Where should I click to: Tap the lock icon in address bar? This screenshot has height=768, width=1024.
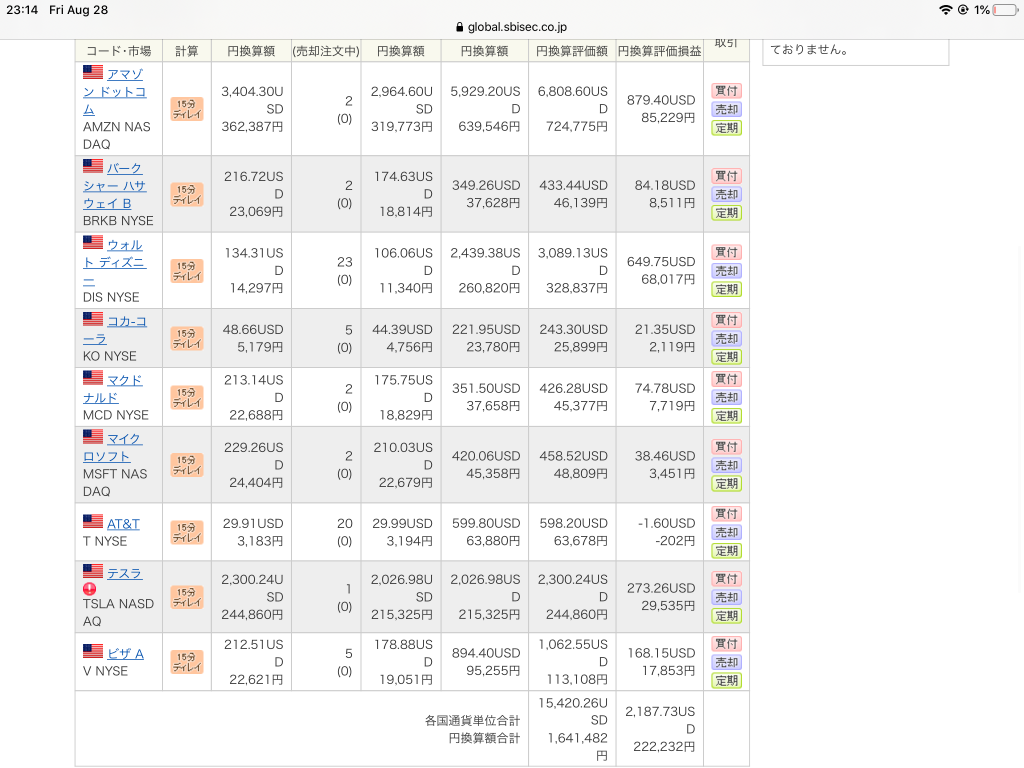tap(459, 27)
